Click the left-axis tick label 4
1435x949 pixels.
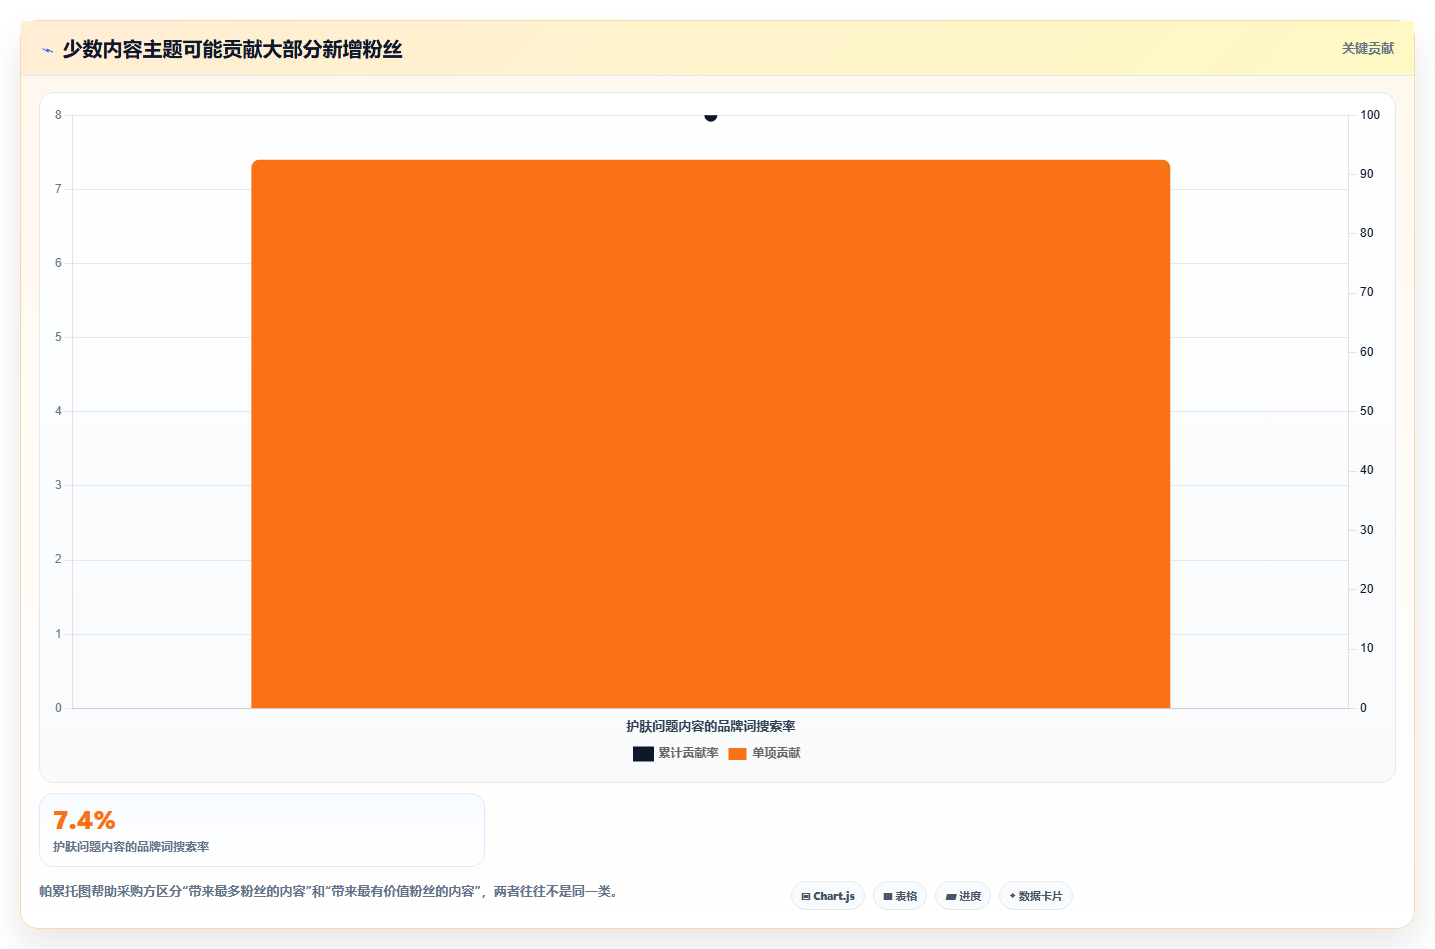pos(58,411)
